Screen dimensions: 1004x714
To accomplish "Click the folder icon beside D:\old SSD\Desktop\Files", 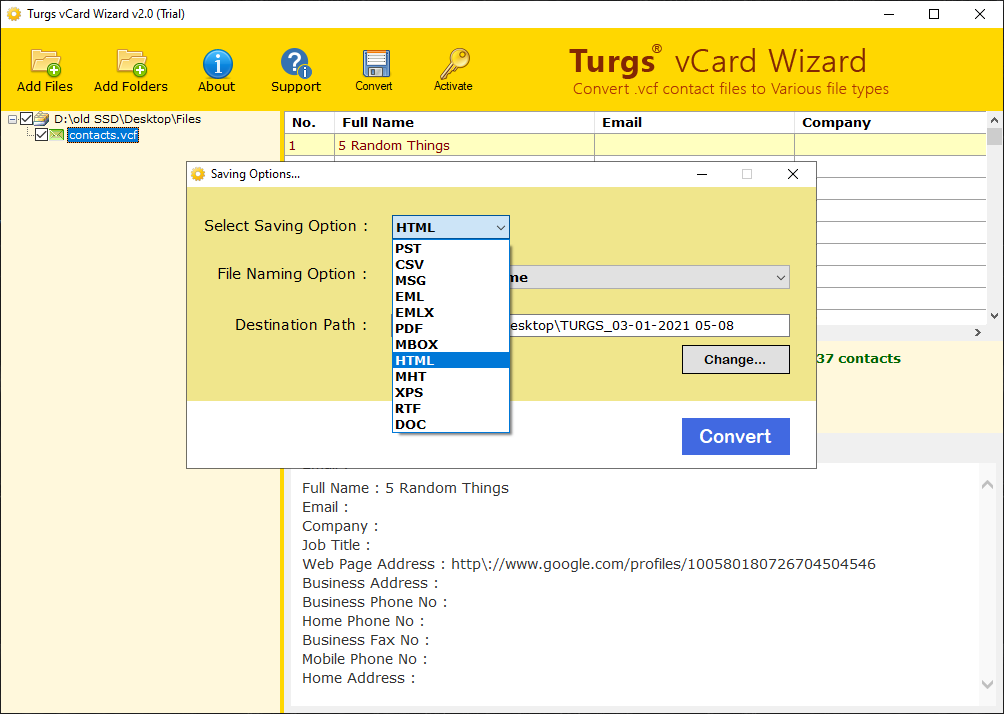I will (x=42, y=118).
